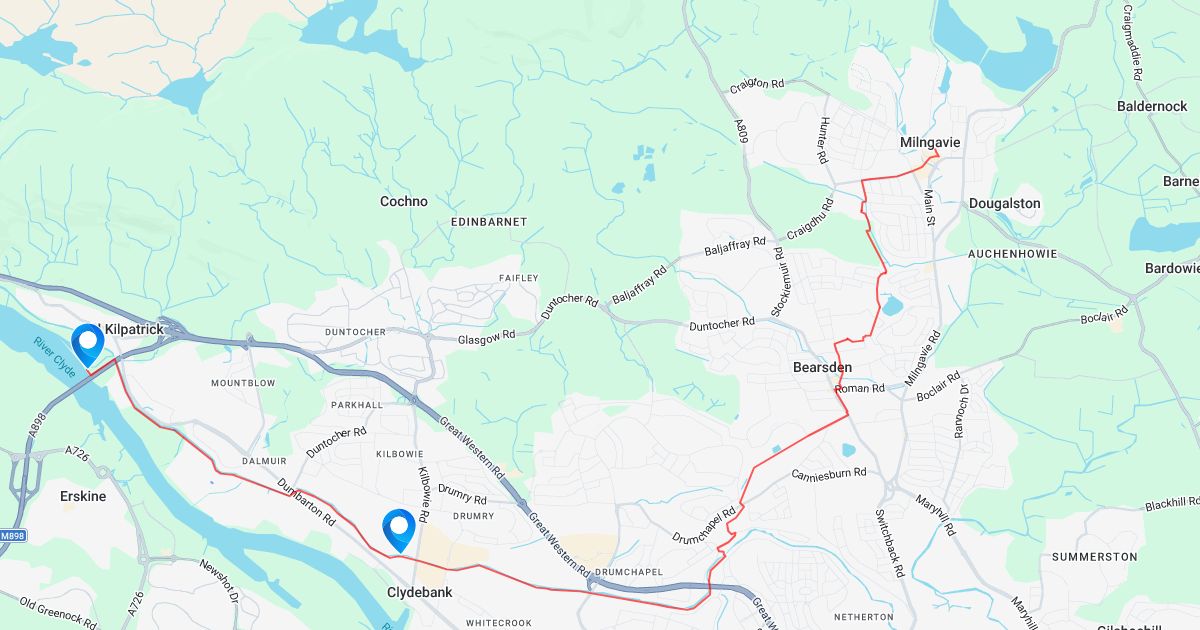Click the M898 motorway shield marker

(x=11, y=536)
